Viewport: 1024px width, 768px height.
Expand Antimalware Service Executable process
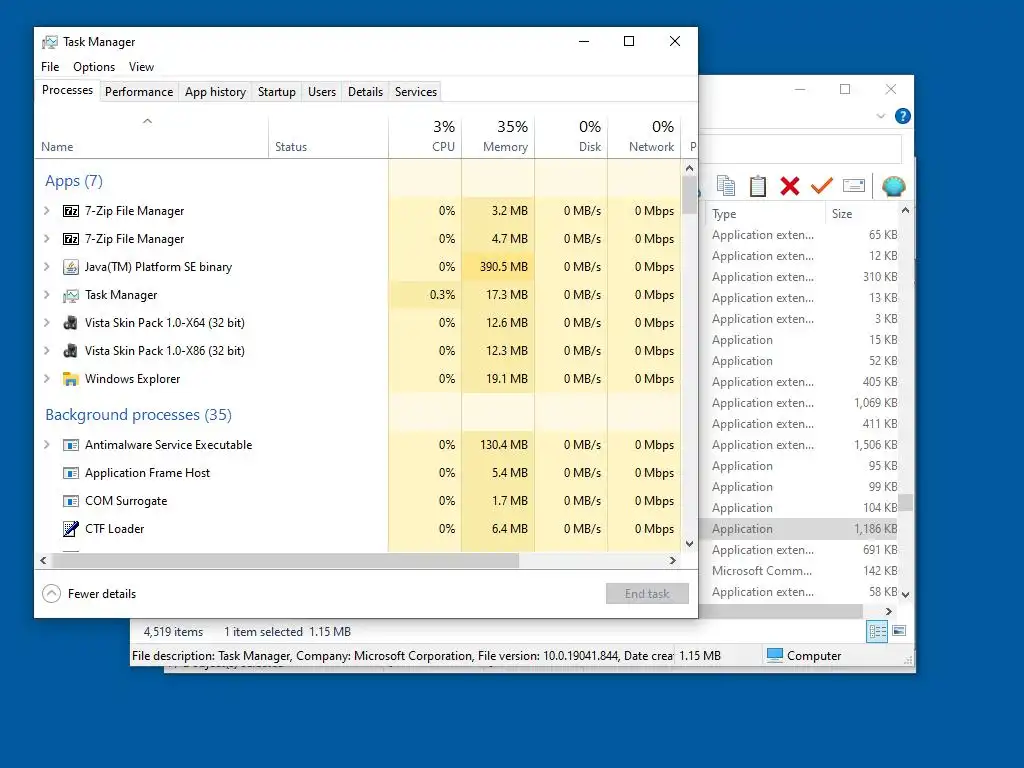(46, 445)
